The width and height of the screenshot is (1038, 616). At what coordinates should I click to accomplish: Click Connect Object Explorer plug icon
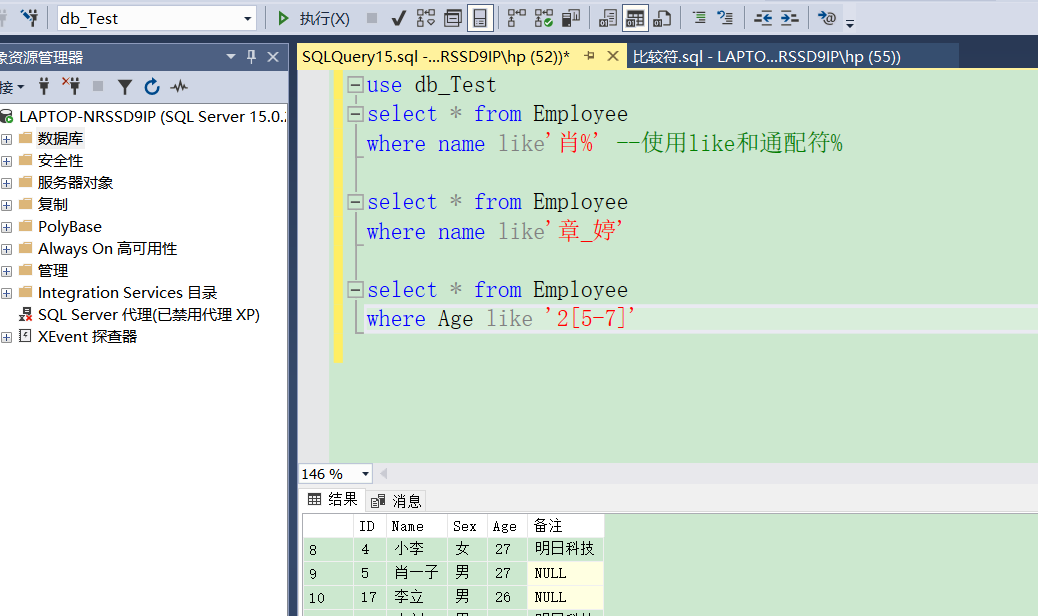[44, 86]
